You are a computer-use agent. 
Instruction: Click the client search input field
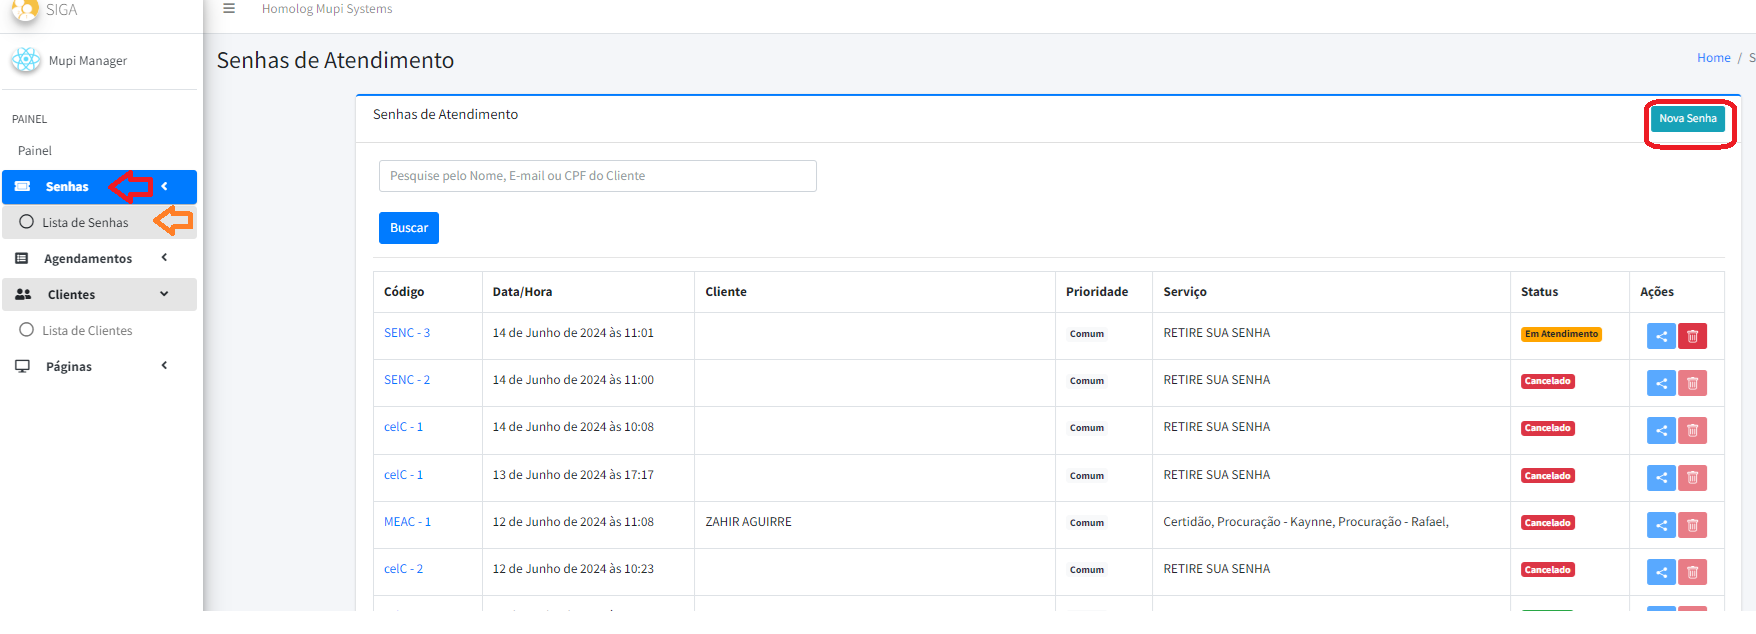(x=597, y=176)
